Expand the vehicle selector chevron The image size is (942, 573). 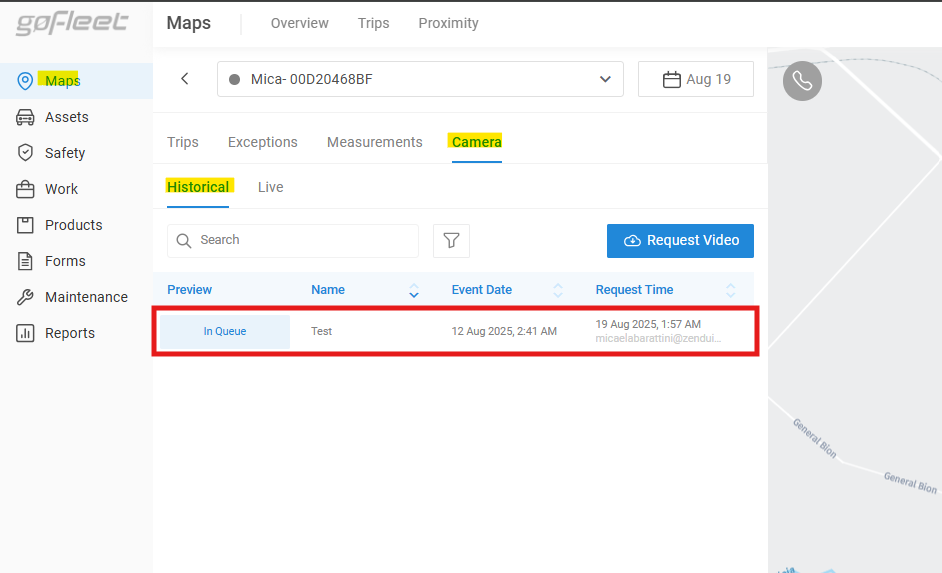[x=605, y=79]
